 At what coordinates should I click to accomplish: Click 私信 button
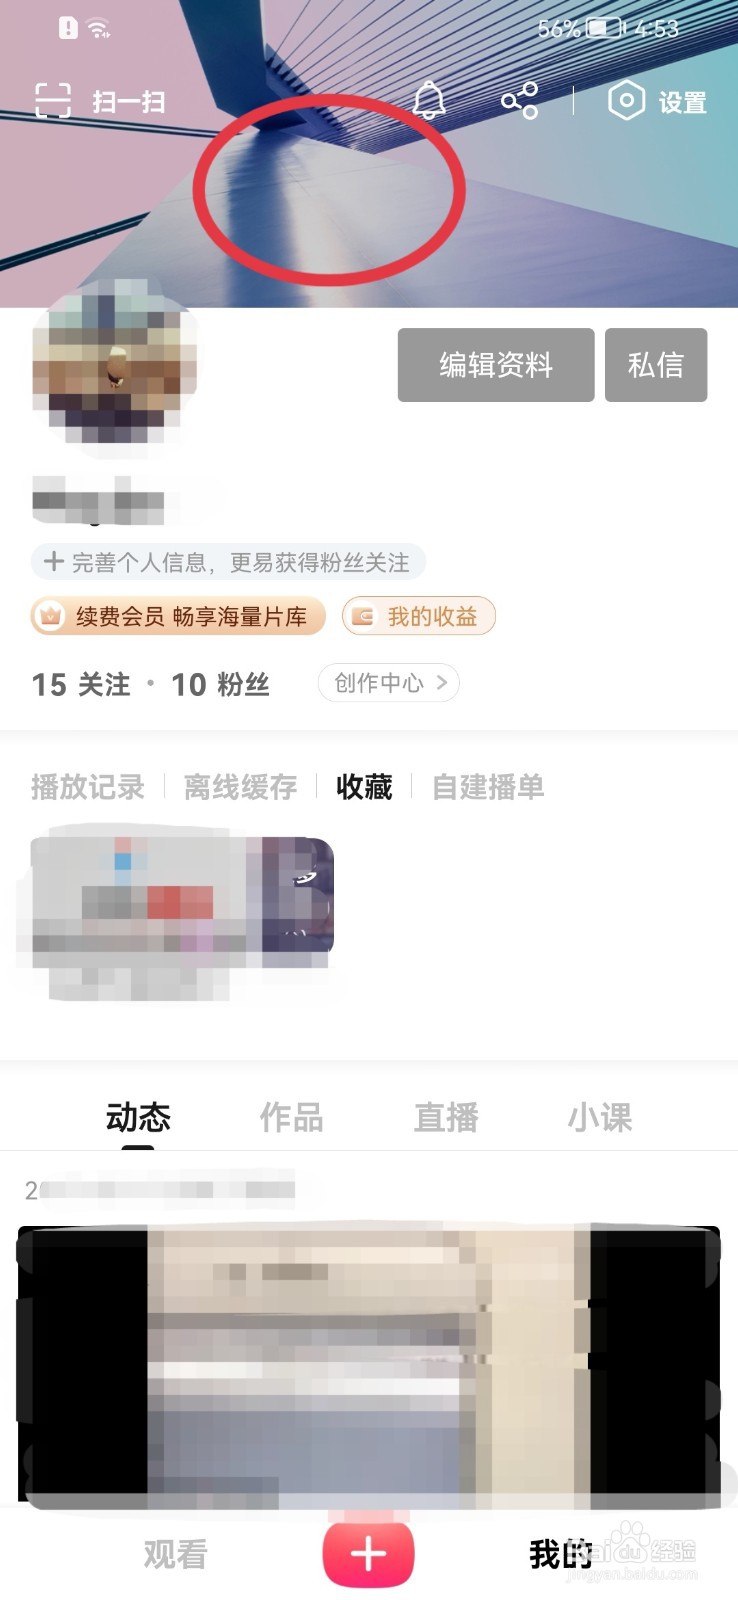coord(656,365)
